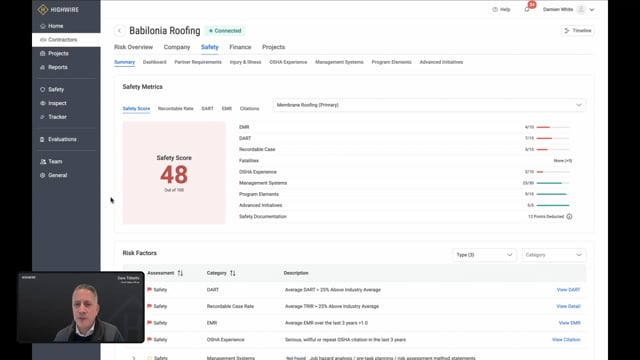Open the Program Elements sub-tab
This screenshot has width=640, height=360.
tap(391, 62)
